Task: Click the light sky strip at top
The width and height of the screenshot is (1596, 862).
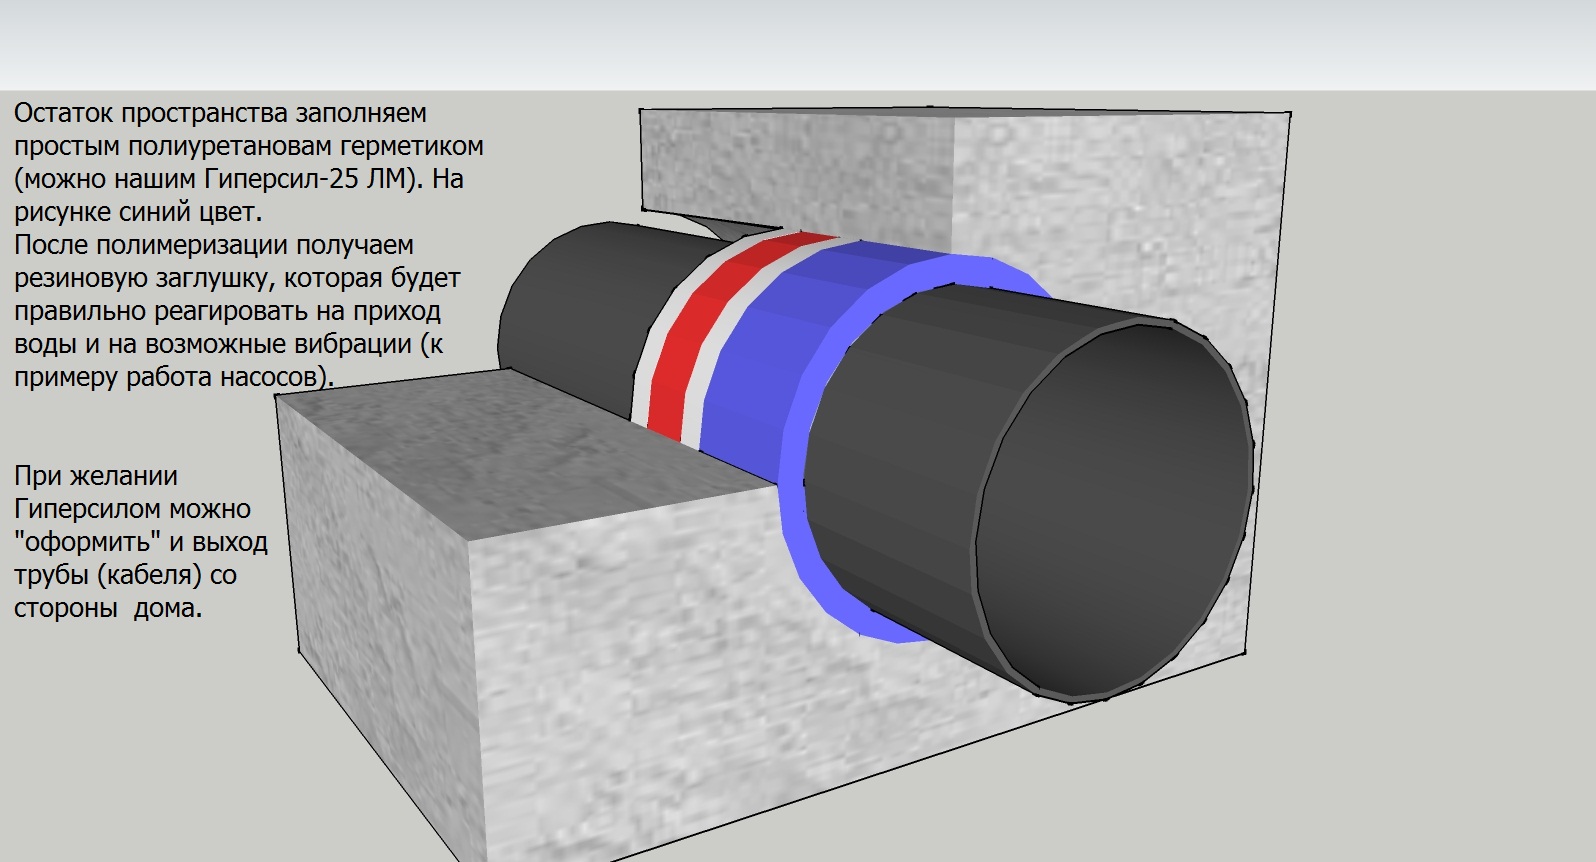Action: pyautogui.click(x=798, y=45)
